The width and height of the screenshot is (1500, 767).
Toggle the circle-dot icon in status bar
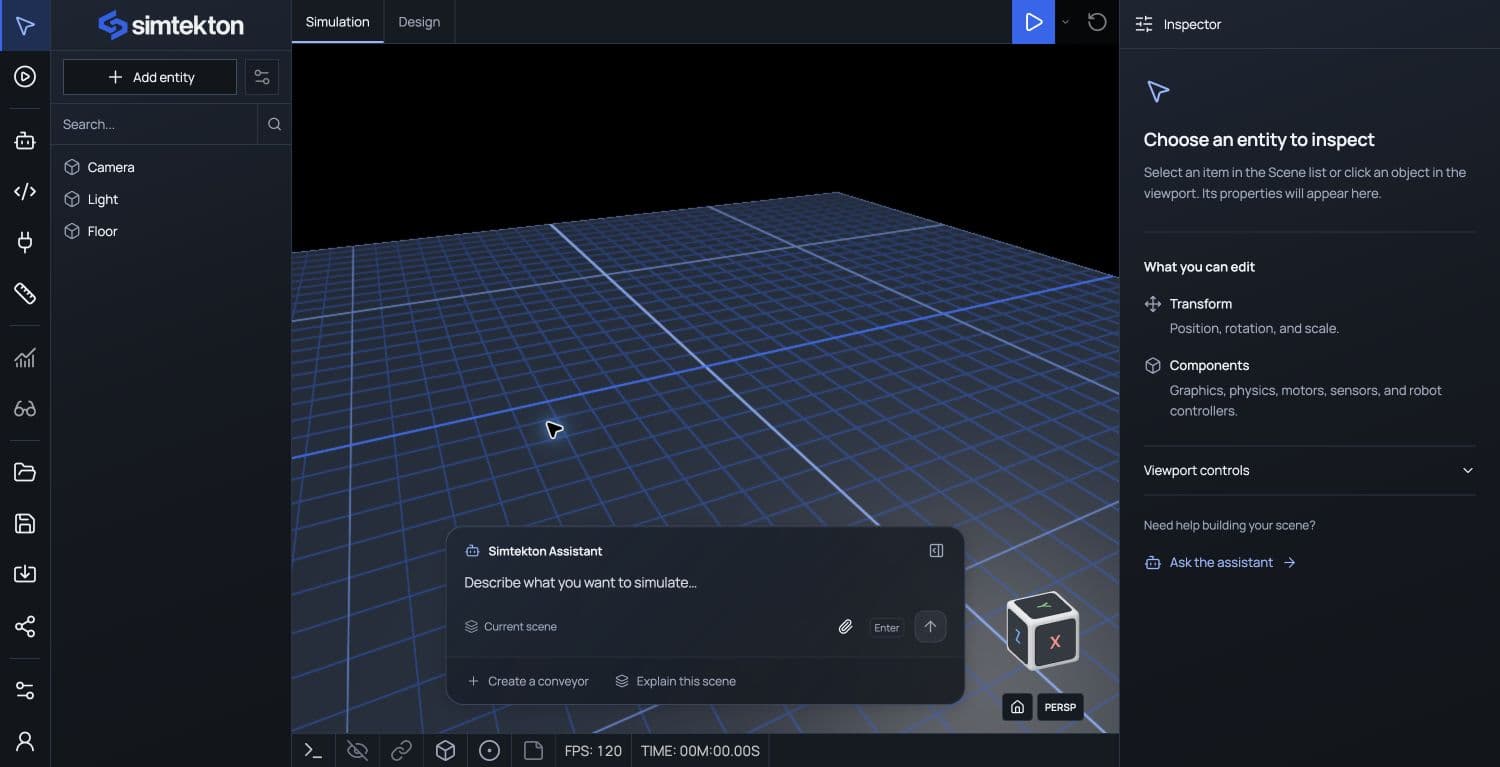coord(489,750)
